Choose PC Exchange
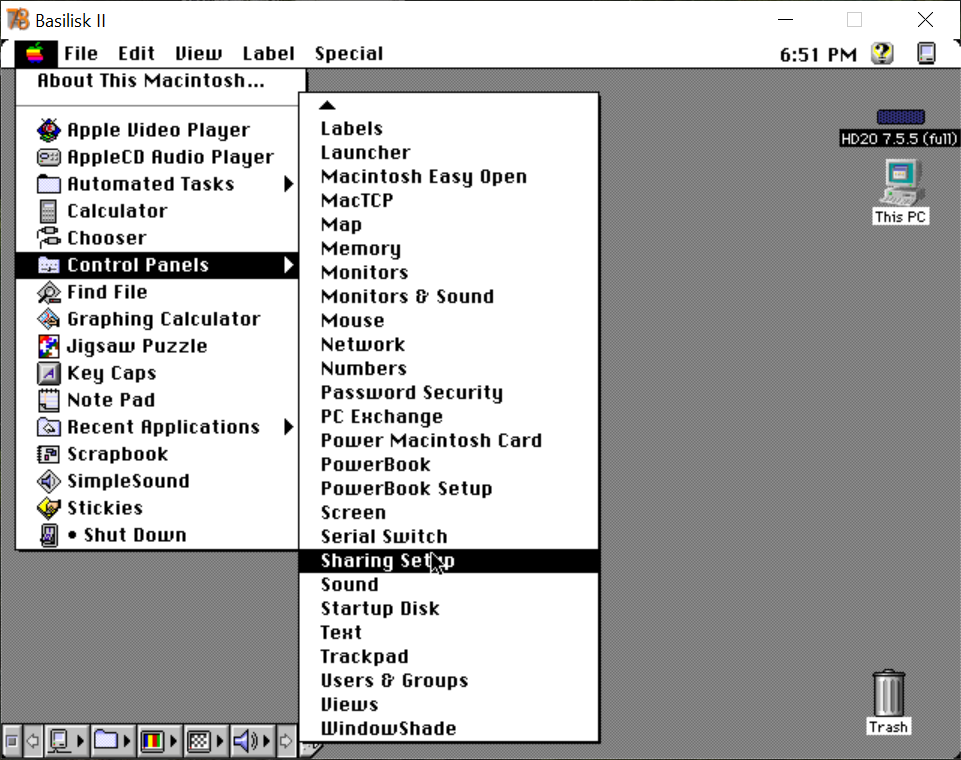The height and width of the screenshot is (760, 961). pyautogui.click(x=449, y=416)
